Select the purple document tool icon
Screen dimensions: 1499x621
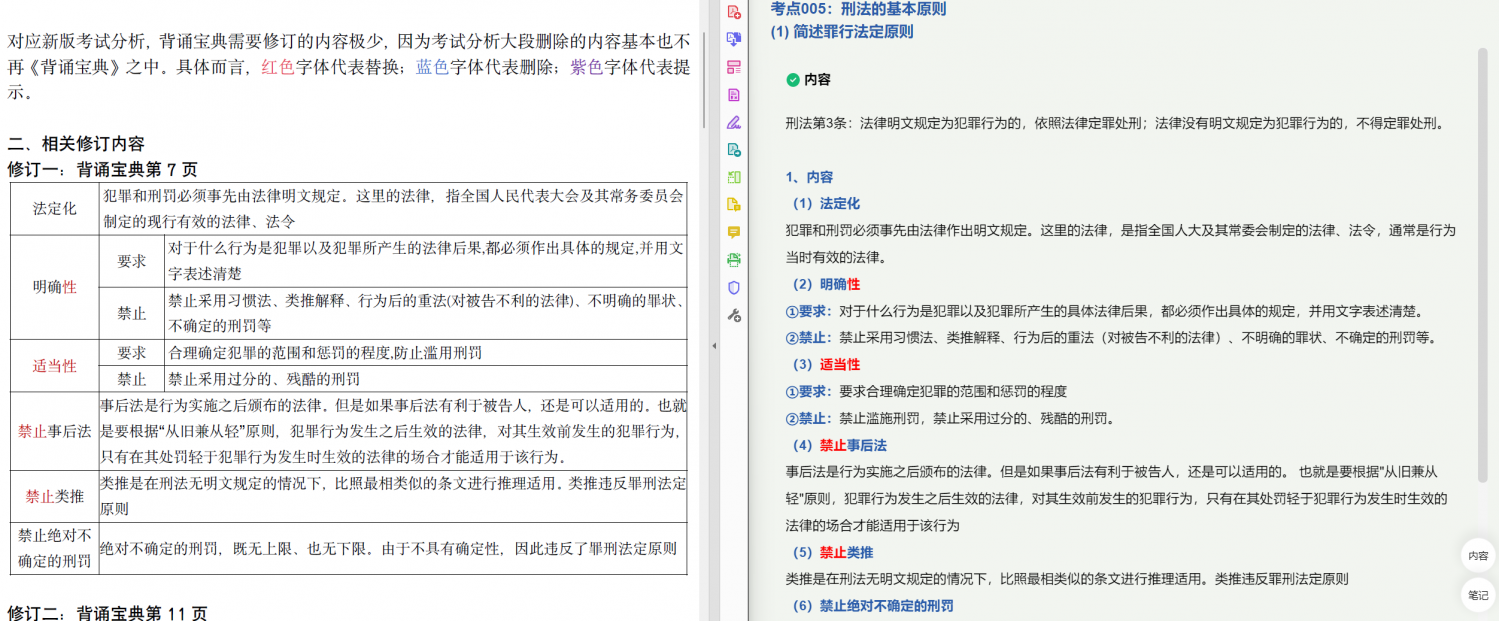[x=734, y=95]
